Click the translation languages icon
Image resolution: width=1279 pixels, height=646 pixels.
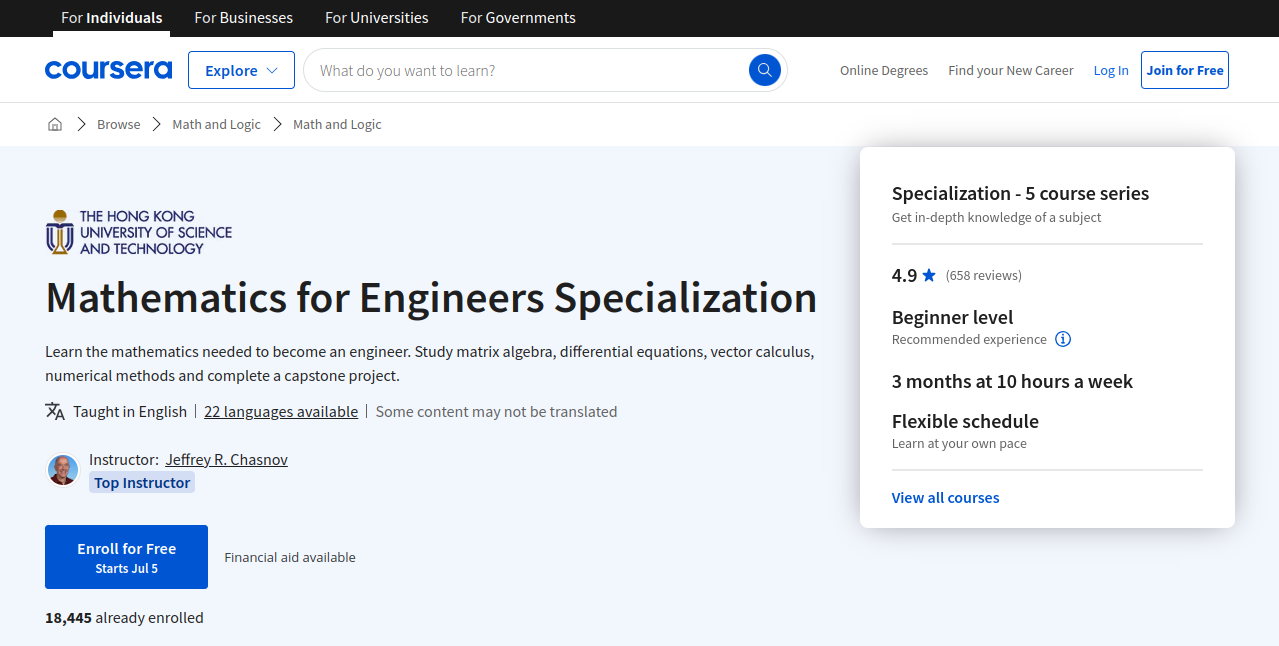[x=55, y=411]
